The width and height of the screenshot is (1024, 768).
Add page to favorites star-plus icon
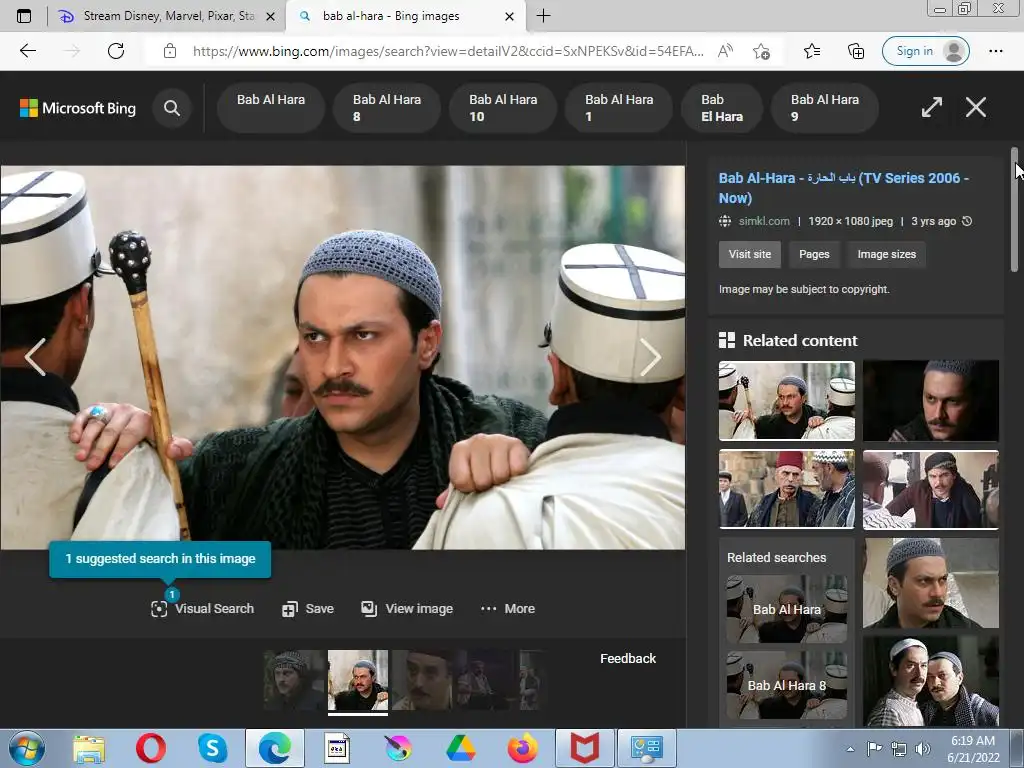click(761, 51)
